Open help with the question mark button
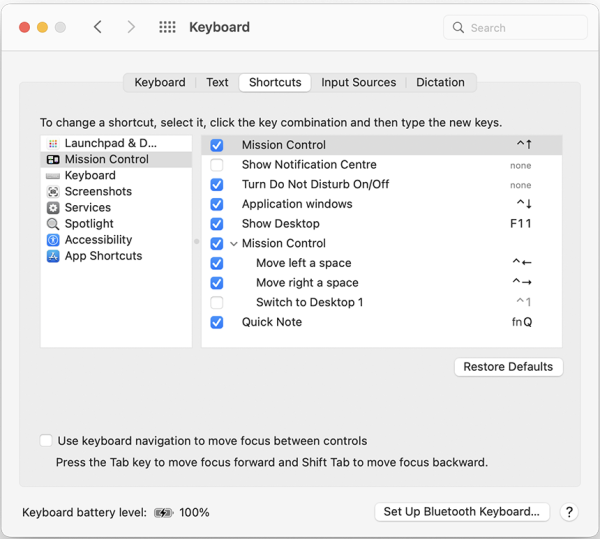 point(569,512)
